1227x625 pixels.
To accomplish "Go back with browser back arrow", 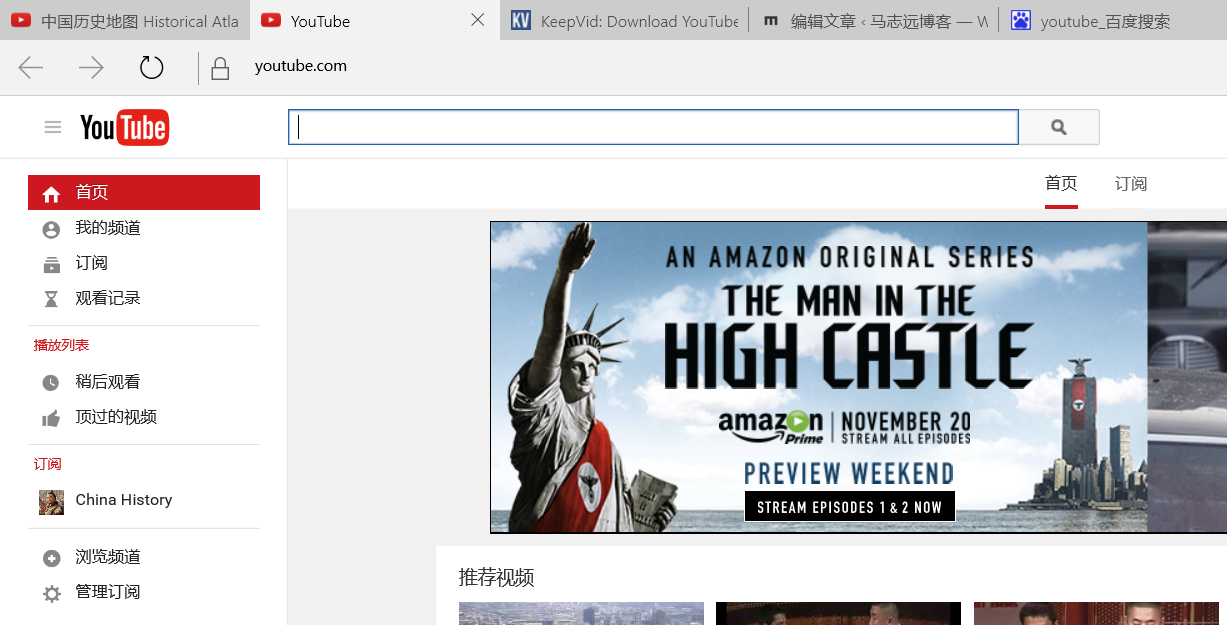I will 31,67.
